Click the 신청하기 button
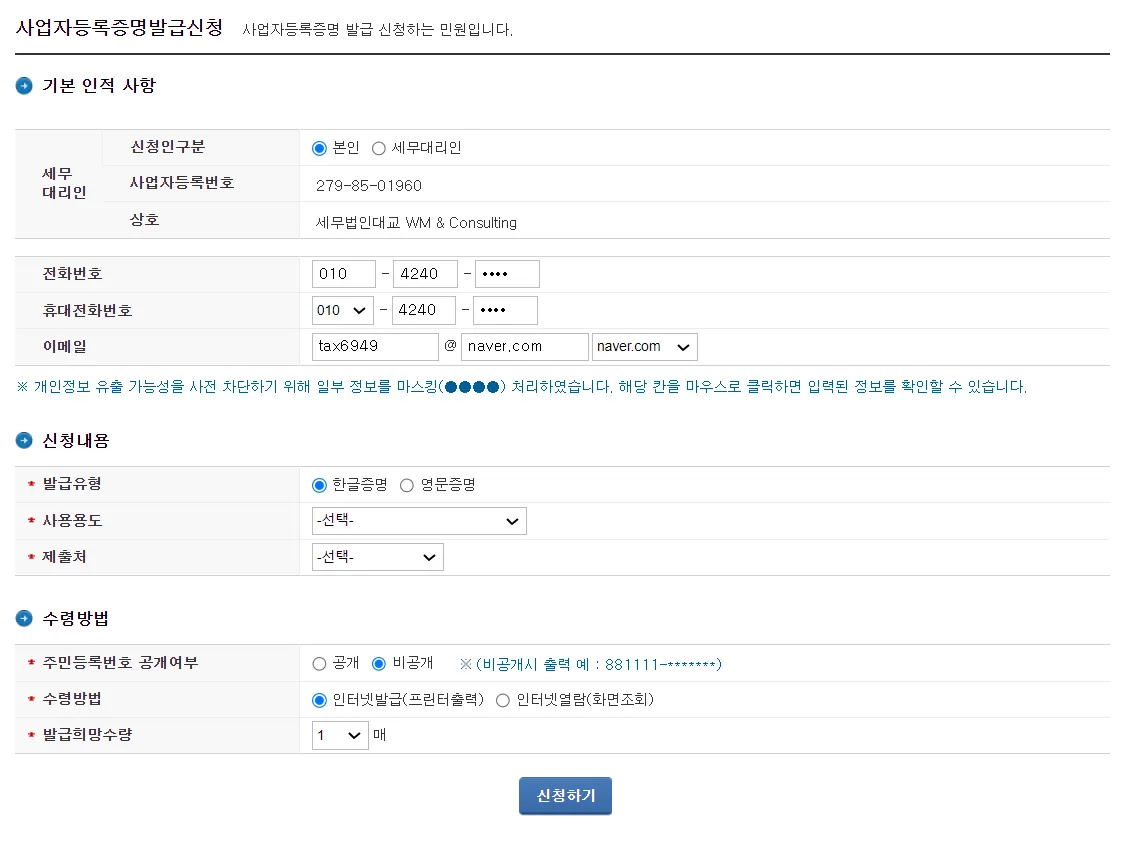1125x857 pixels. 565,795
